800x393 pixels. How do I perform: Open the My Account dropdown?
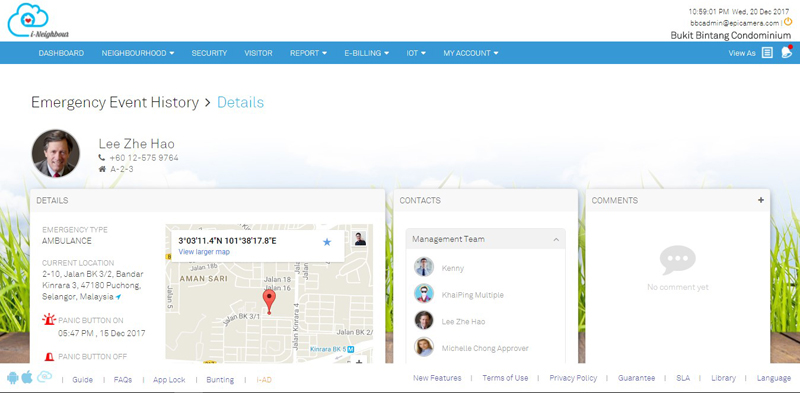470,53
